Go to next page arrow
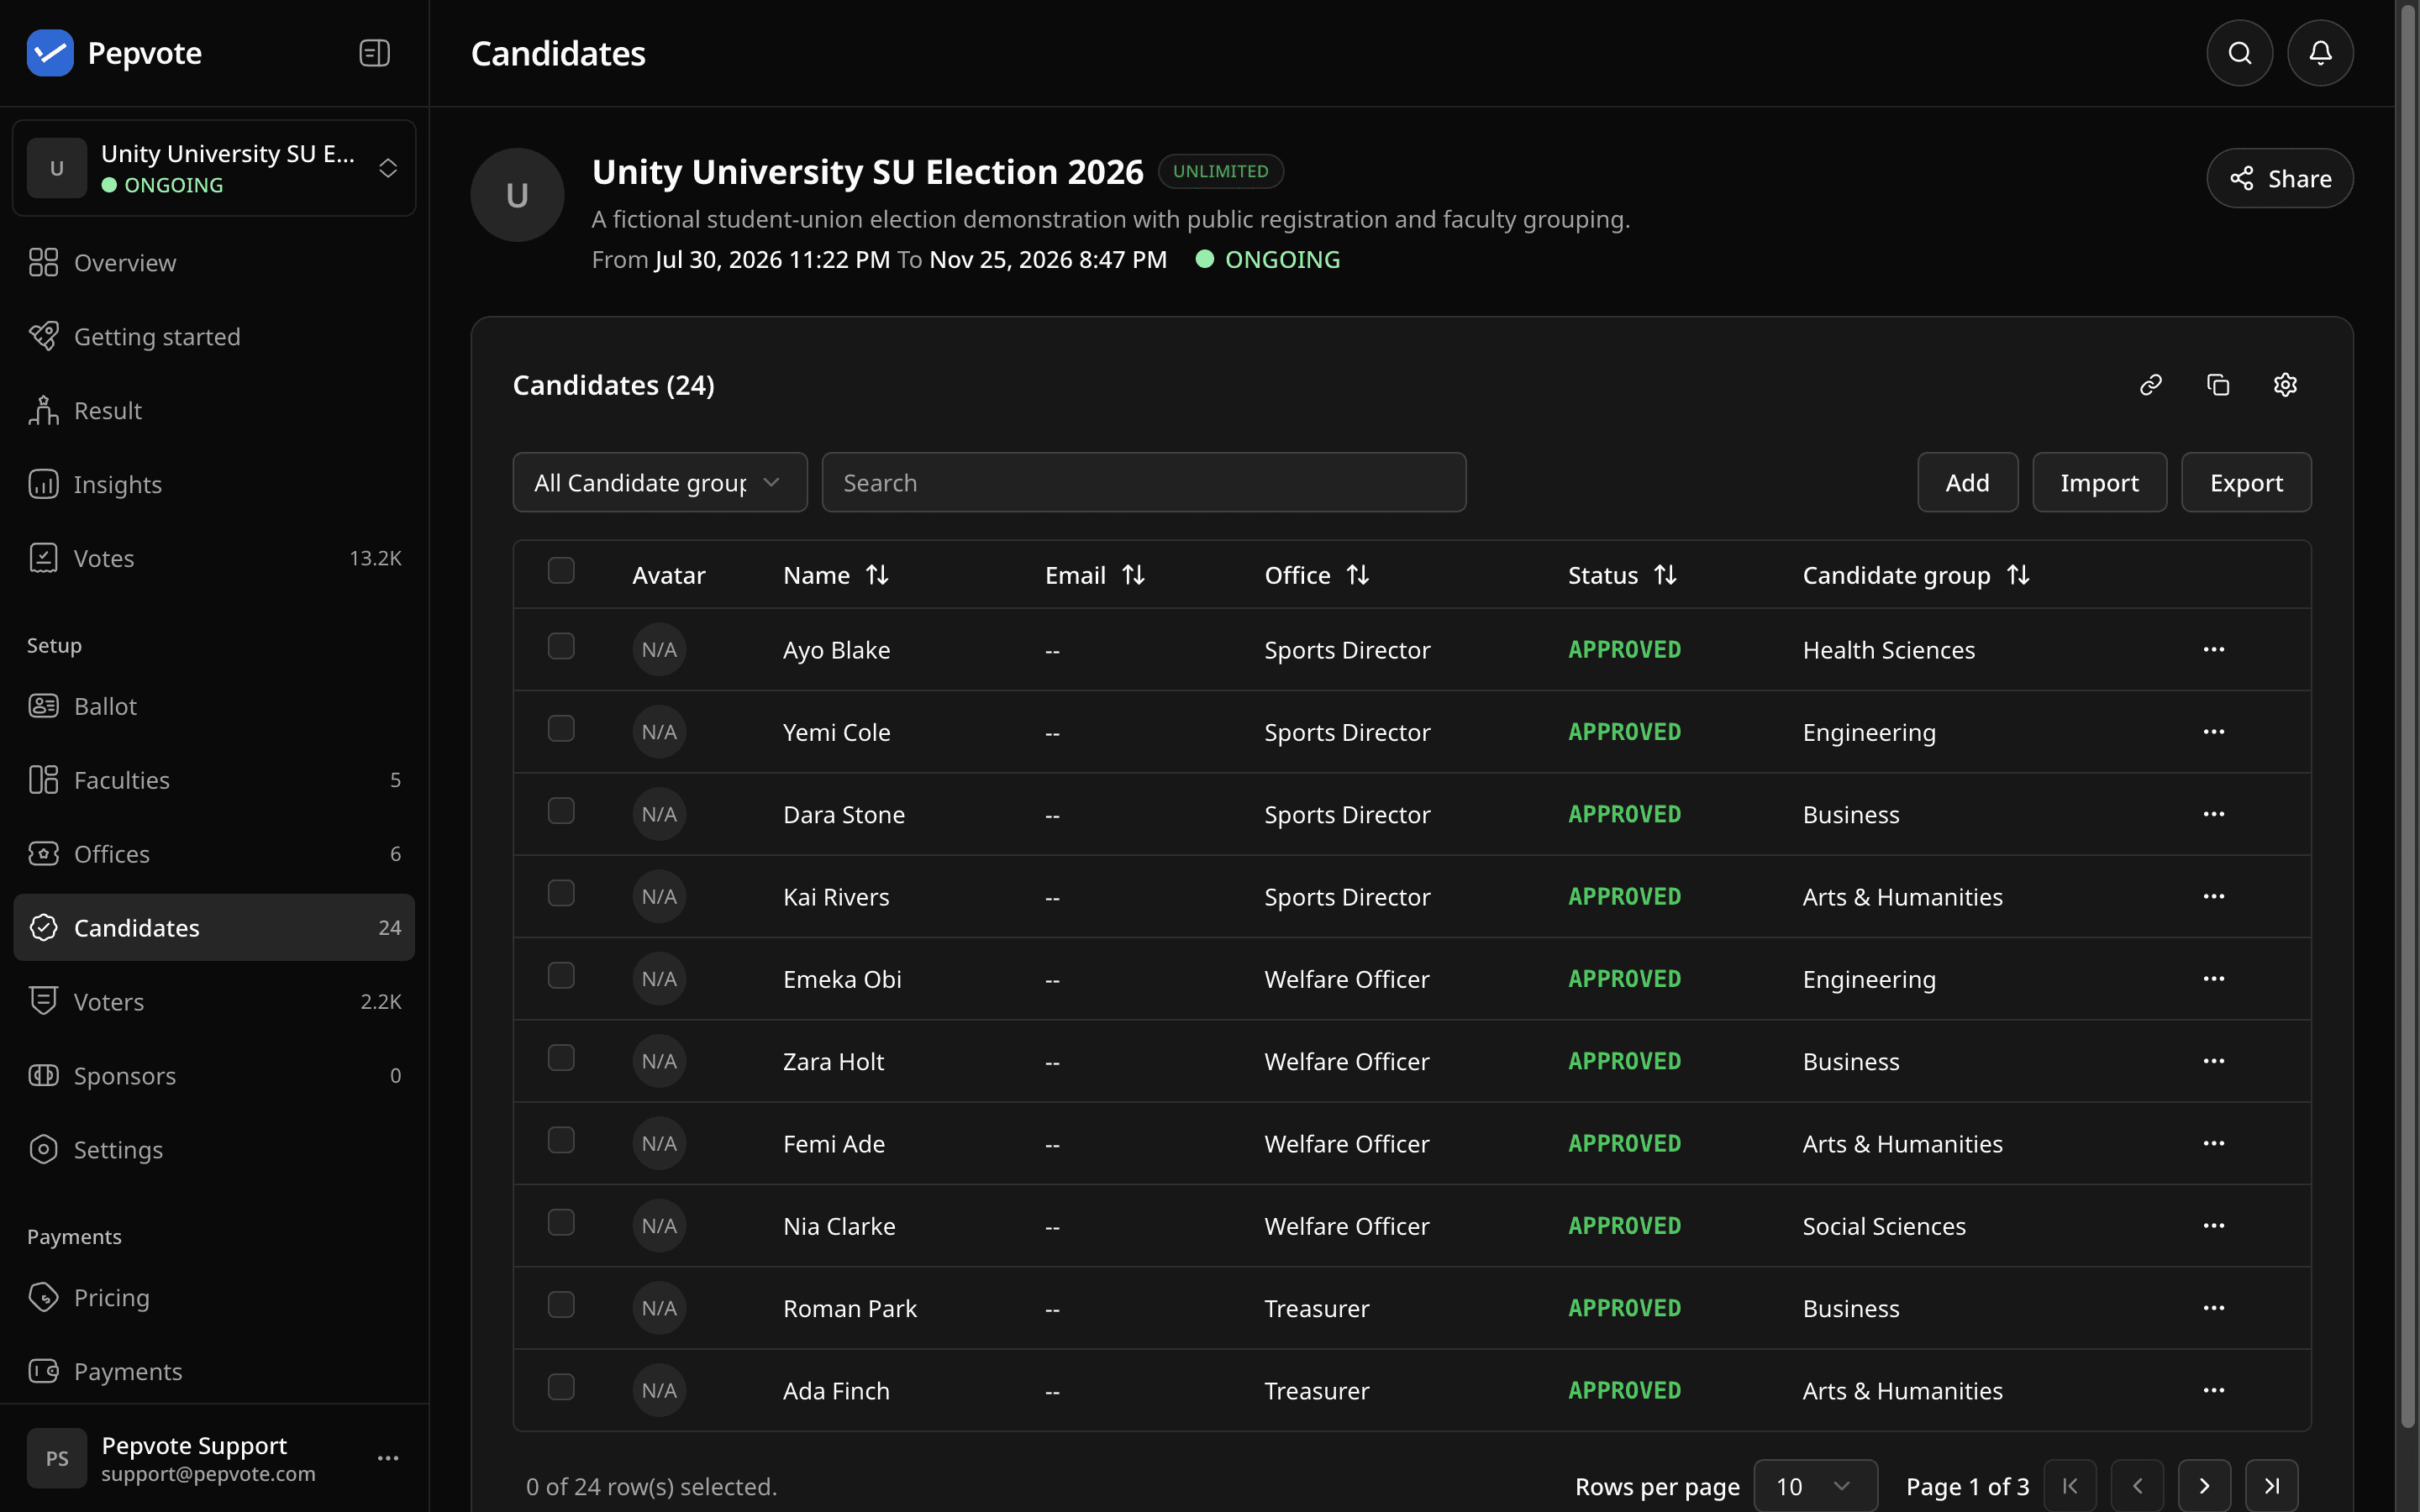Screen dimensions: 2420x1512 coord(2204,1486)
